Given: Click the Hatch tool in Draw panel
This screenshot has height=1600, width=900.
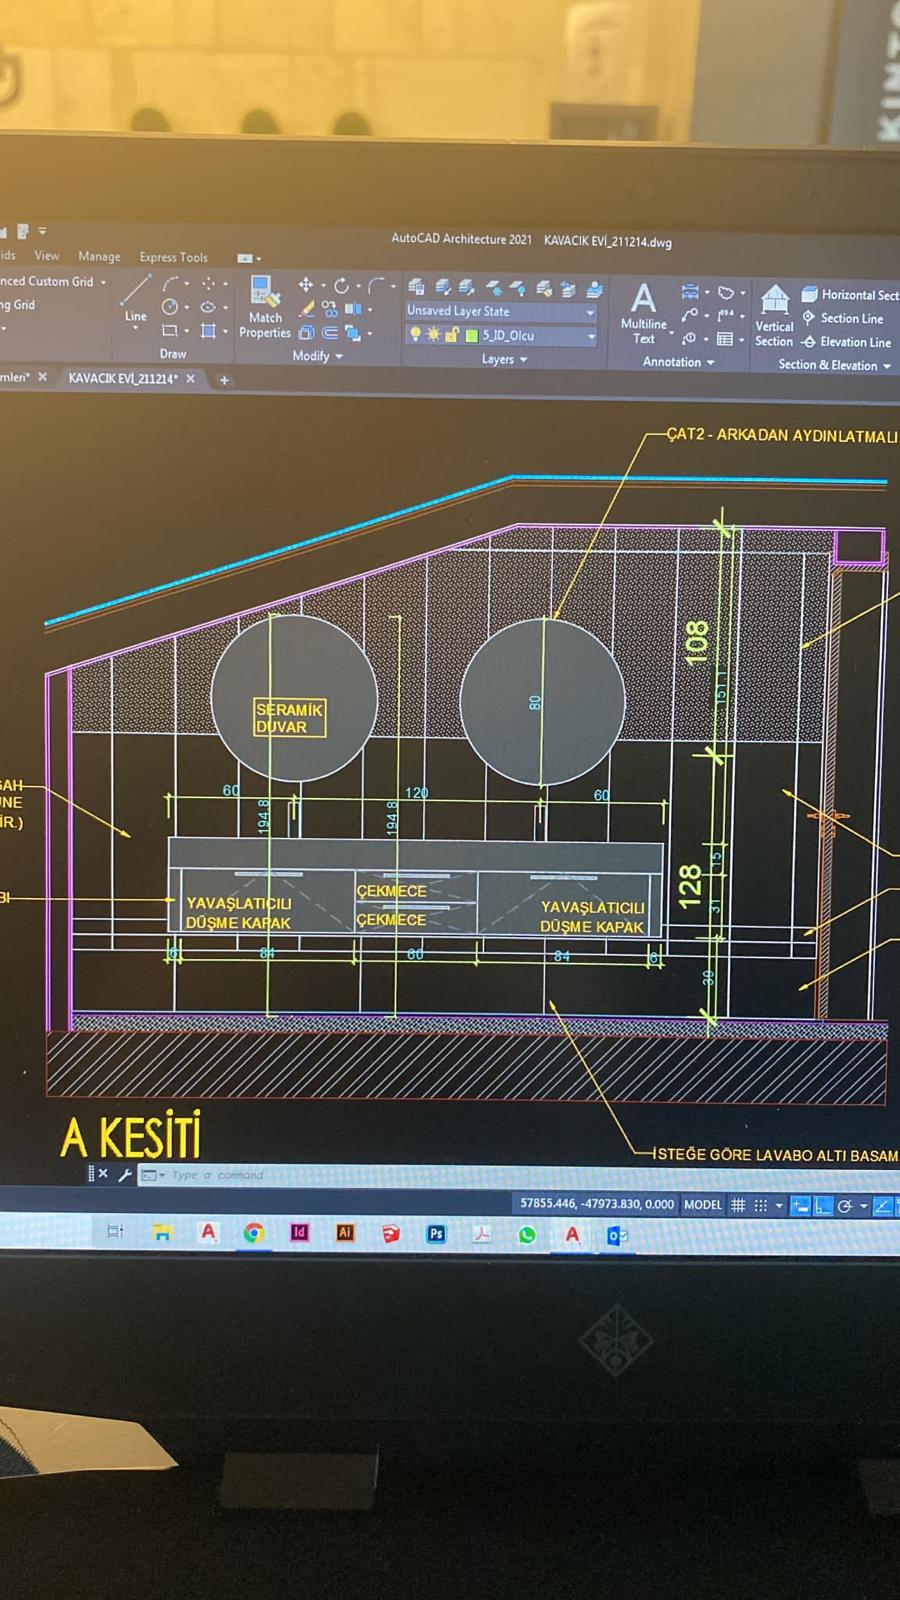Looking at the screenshot, I should (208, 331).
